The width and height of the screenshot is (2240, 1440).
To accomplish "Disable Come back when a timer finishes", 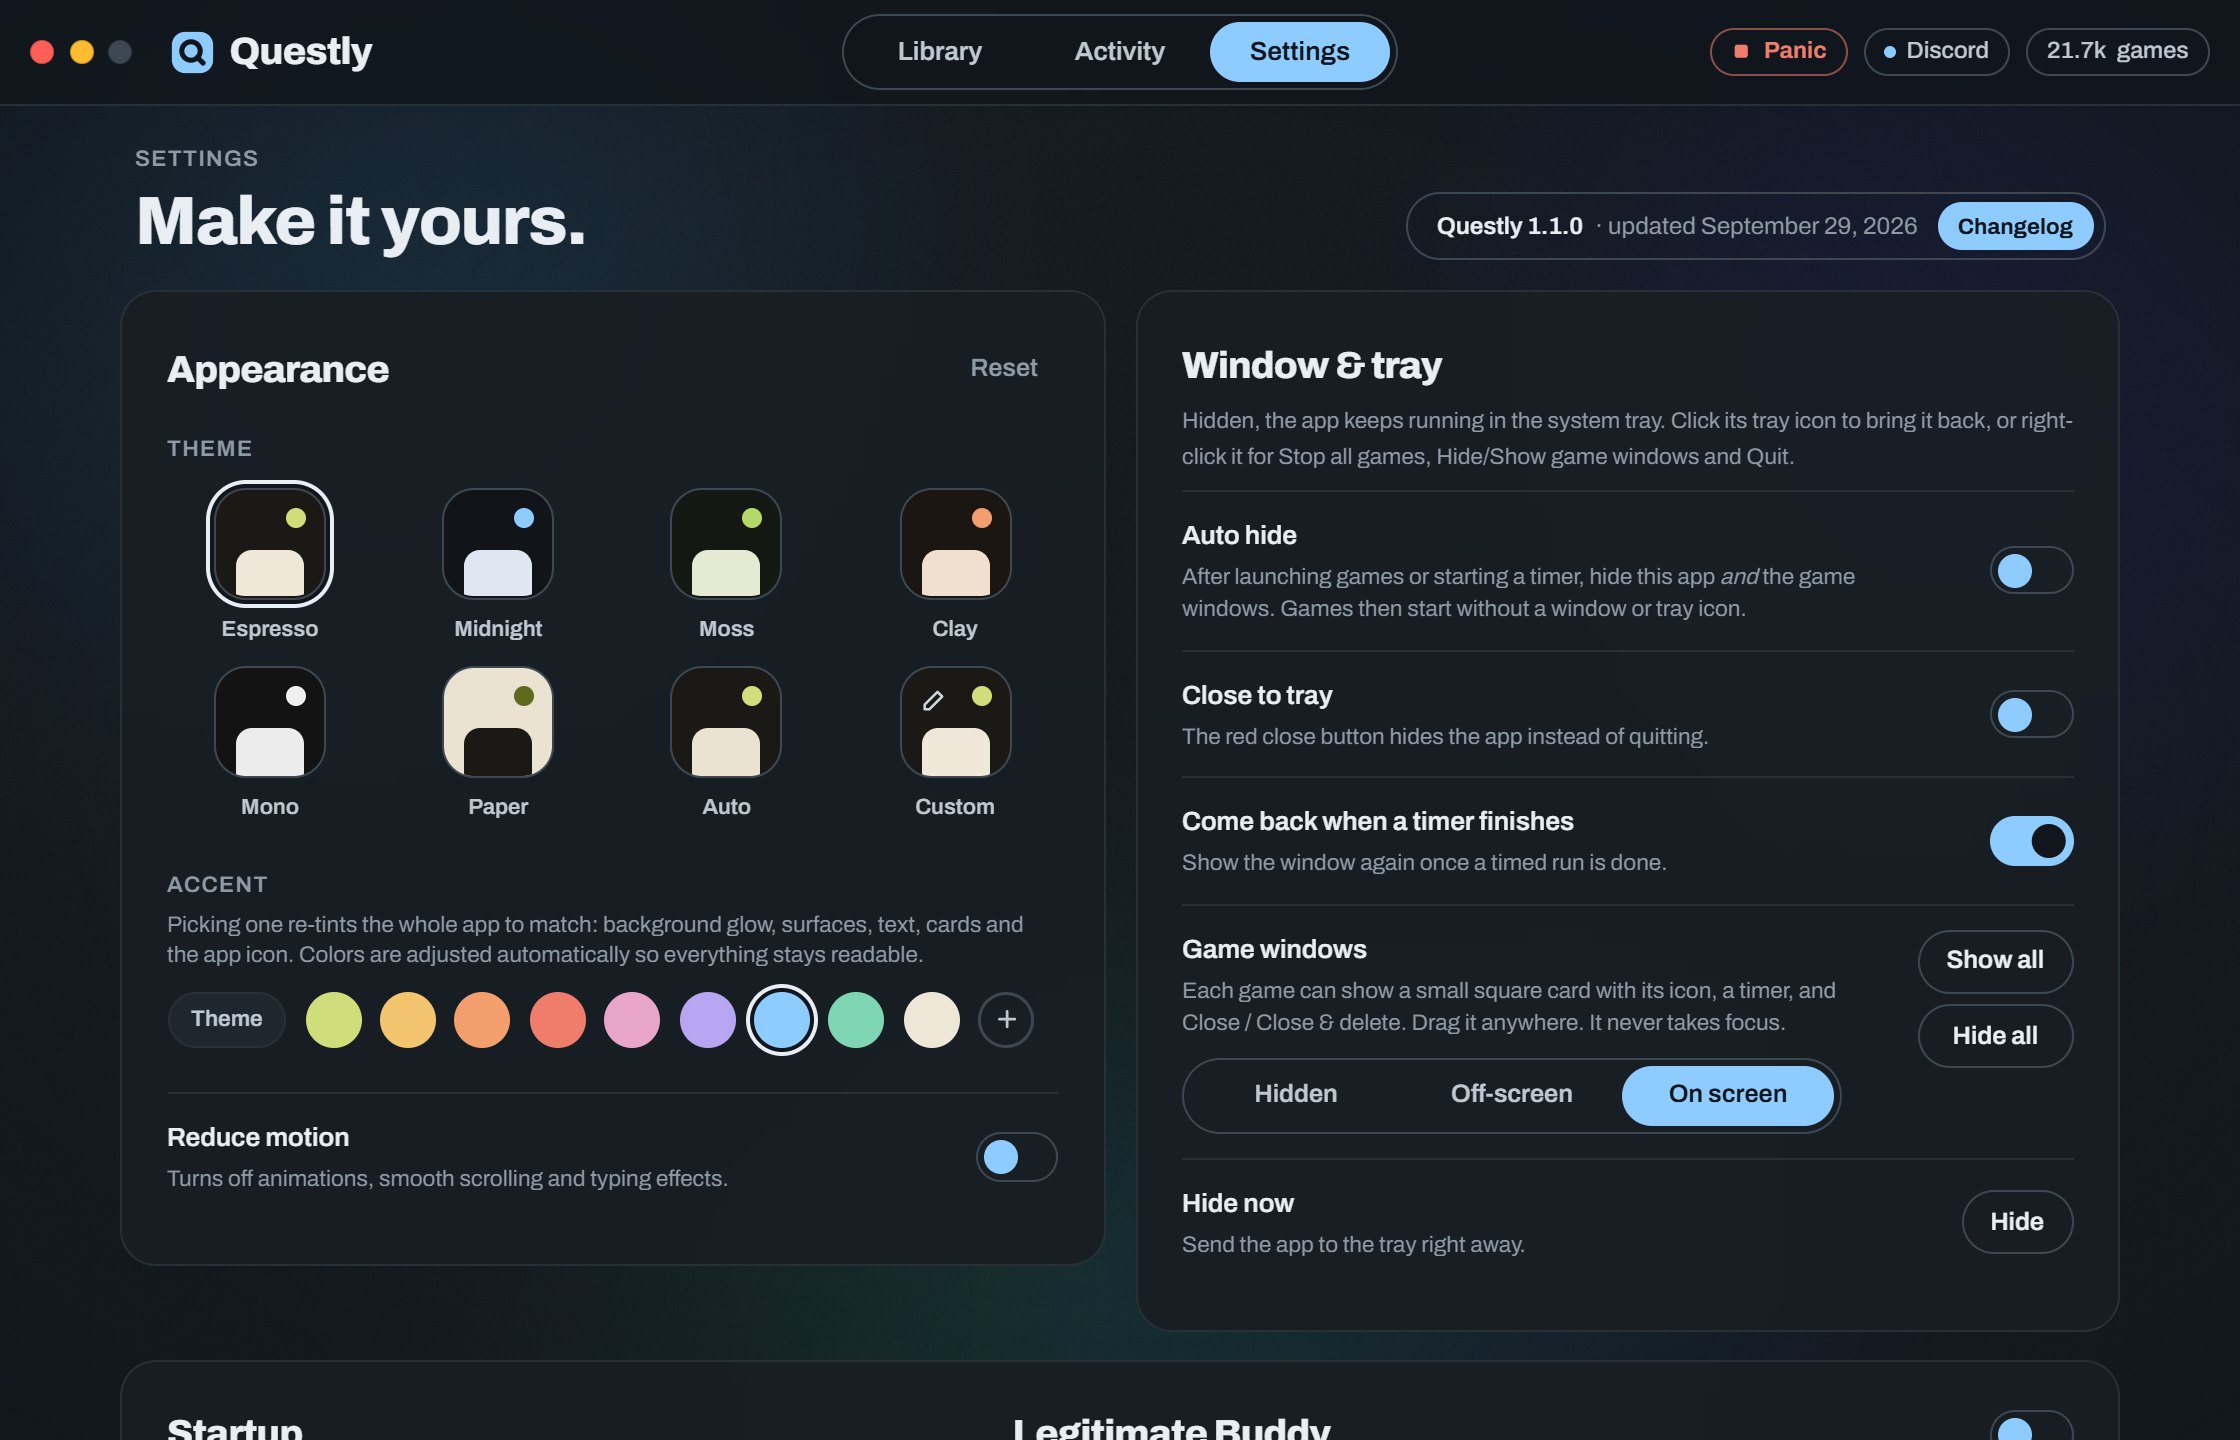I will pyautogui.click(x=2031, y=841).
